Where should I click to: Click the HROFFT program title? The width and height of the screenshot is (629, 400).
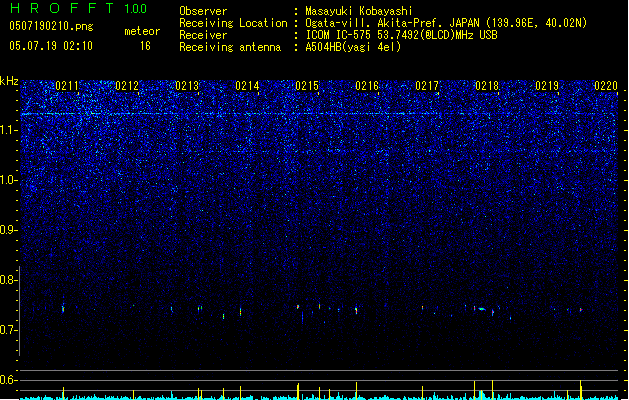click(62, 8)
